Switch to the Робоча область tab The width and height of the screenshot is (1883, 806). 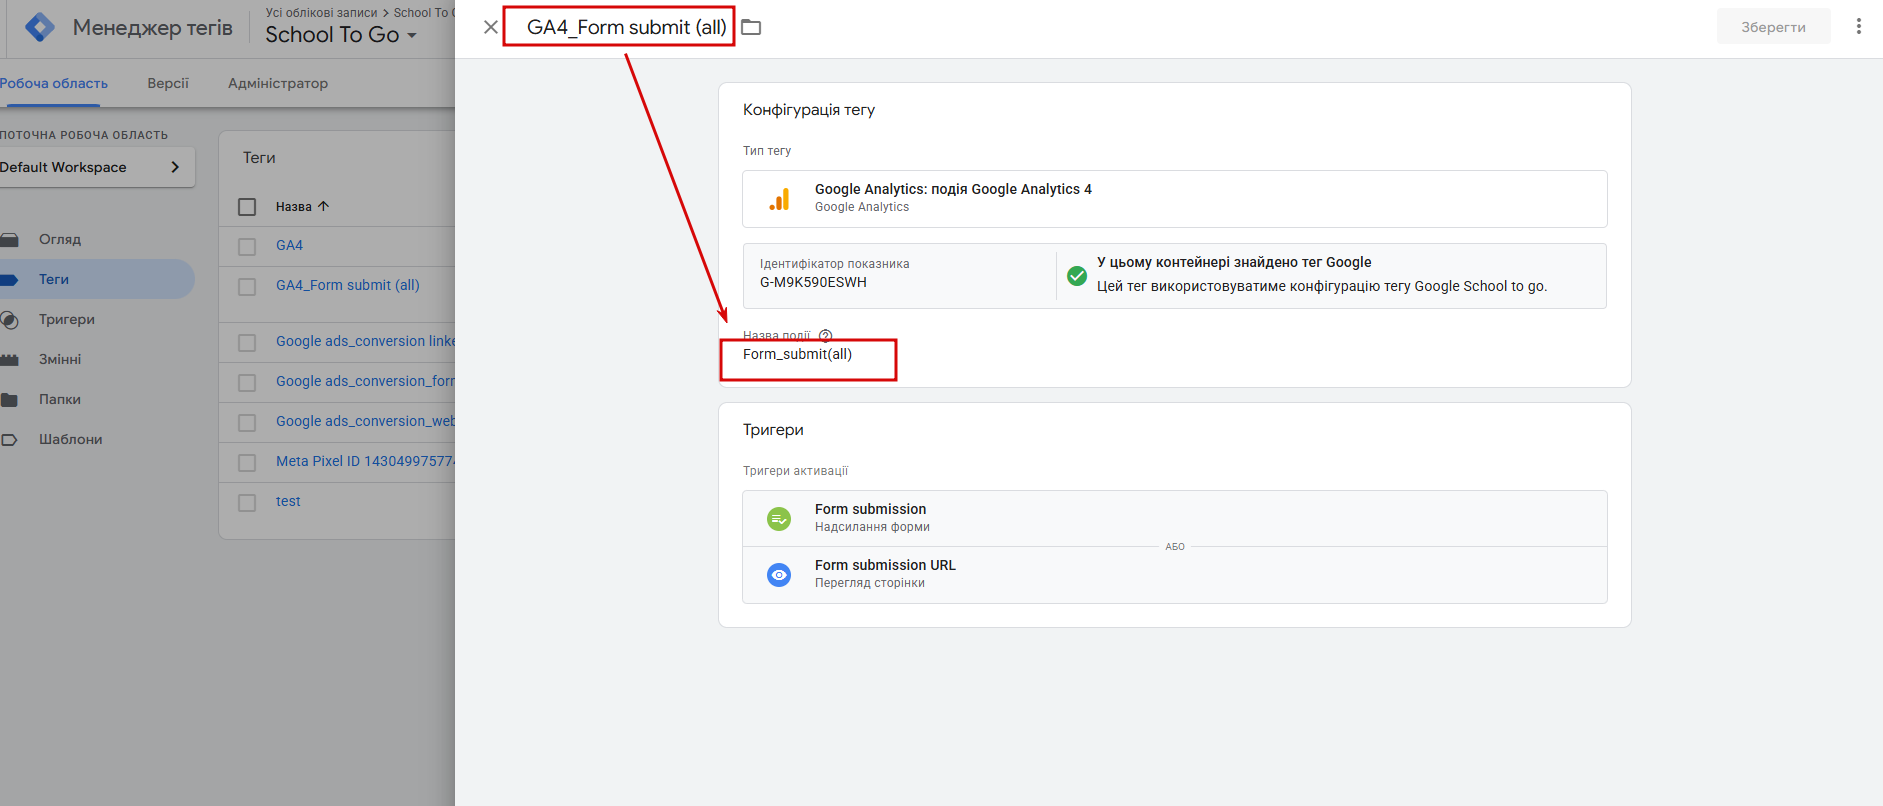(54, 83)
